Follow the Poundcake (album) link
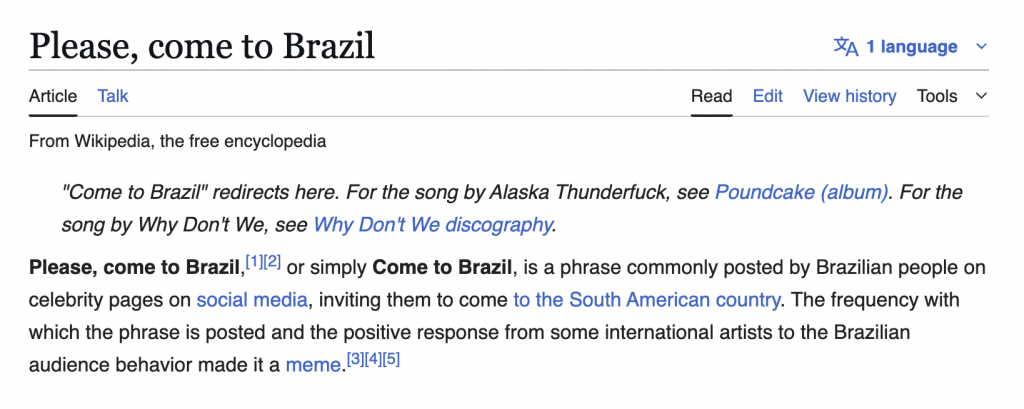Screen dimensions: 1024x409 click(x=801, y=192)
